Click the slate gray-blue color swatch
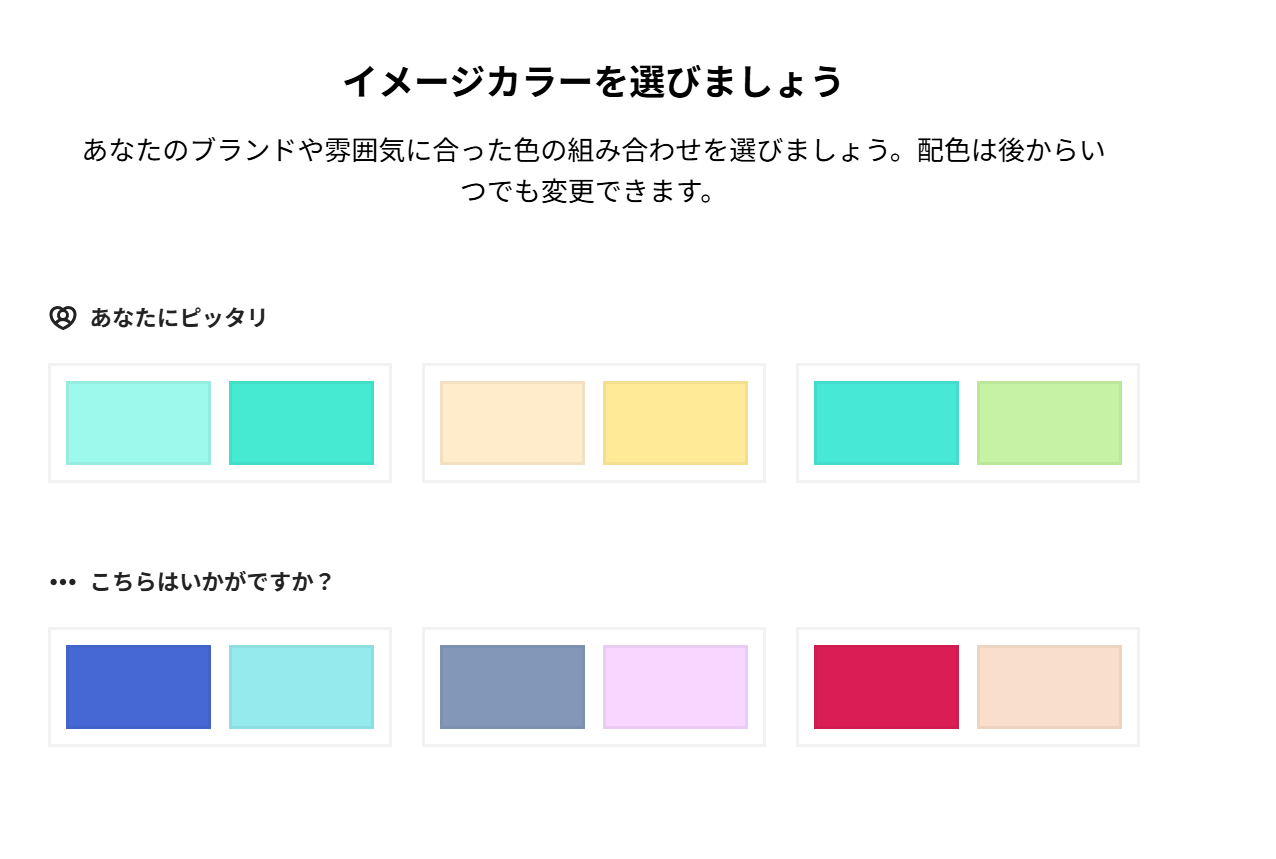This screenshot has height=859, width=1276. [512, 687]
